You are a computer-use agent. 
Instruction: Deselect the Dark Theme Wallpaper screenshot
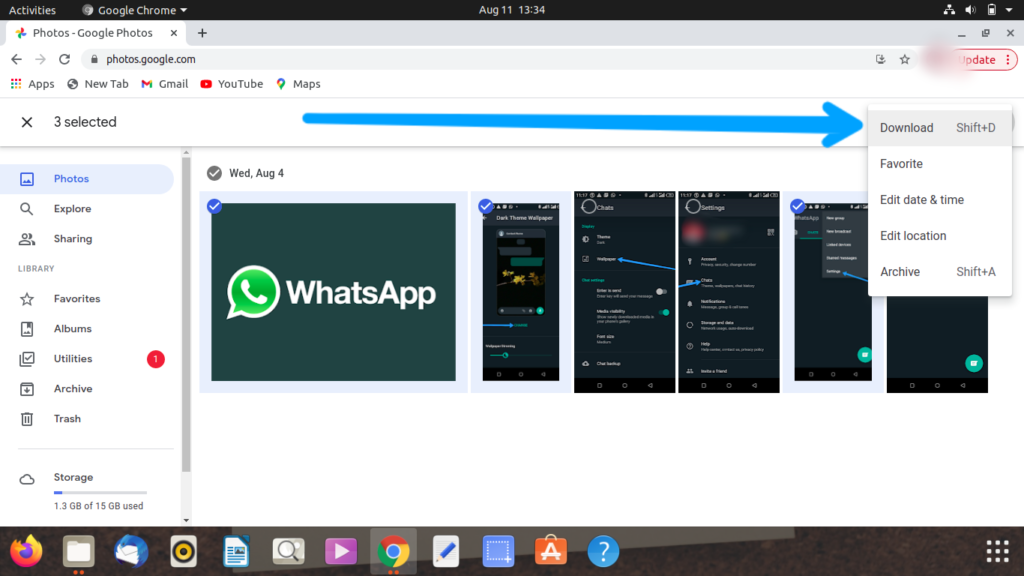(485, 206)
